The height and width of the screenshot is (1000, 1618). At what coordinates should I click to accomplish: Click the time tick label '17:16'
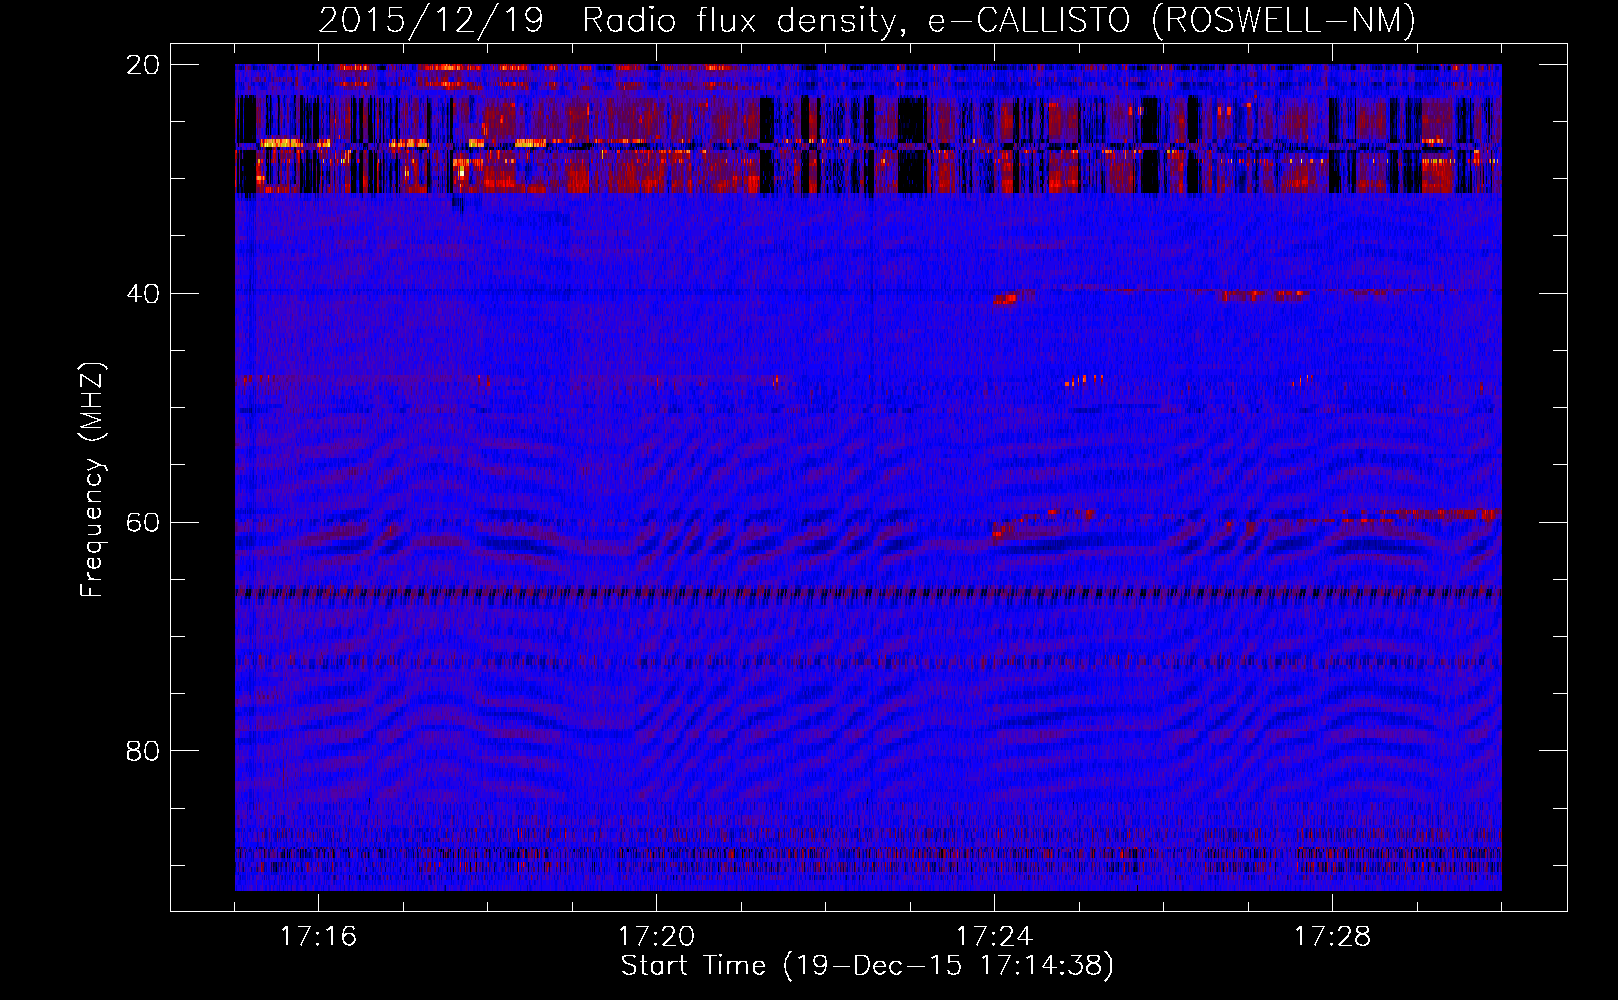[x=318, y=937]
